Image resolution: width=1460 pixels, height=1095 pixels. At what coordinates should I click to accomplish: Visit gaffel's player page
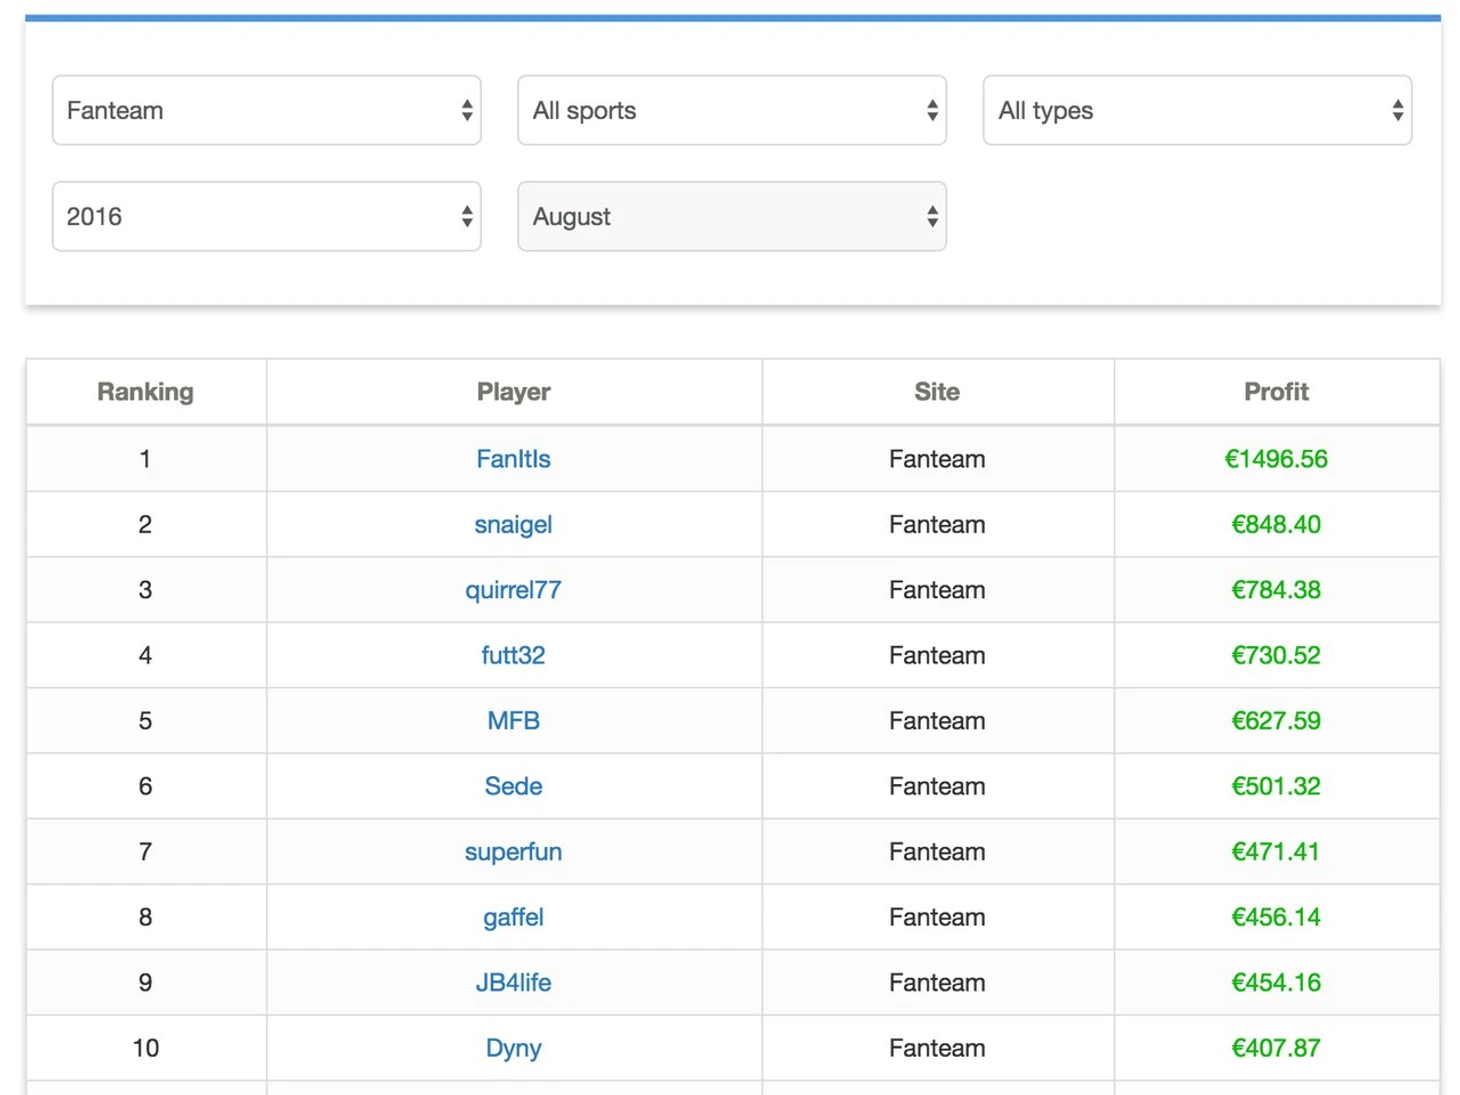click(x=513, y=917)
